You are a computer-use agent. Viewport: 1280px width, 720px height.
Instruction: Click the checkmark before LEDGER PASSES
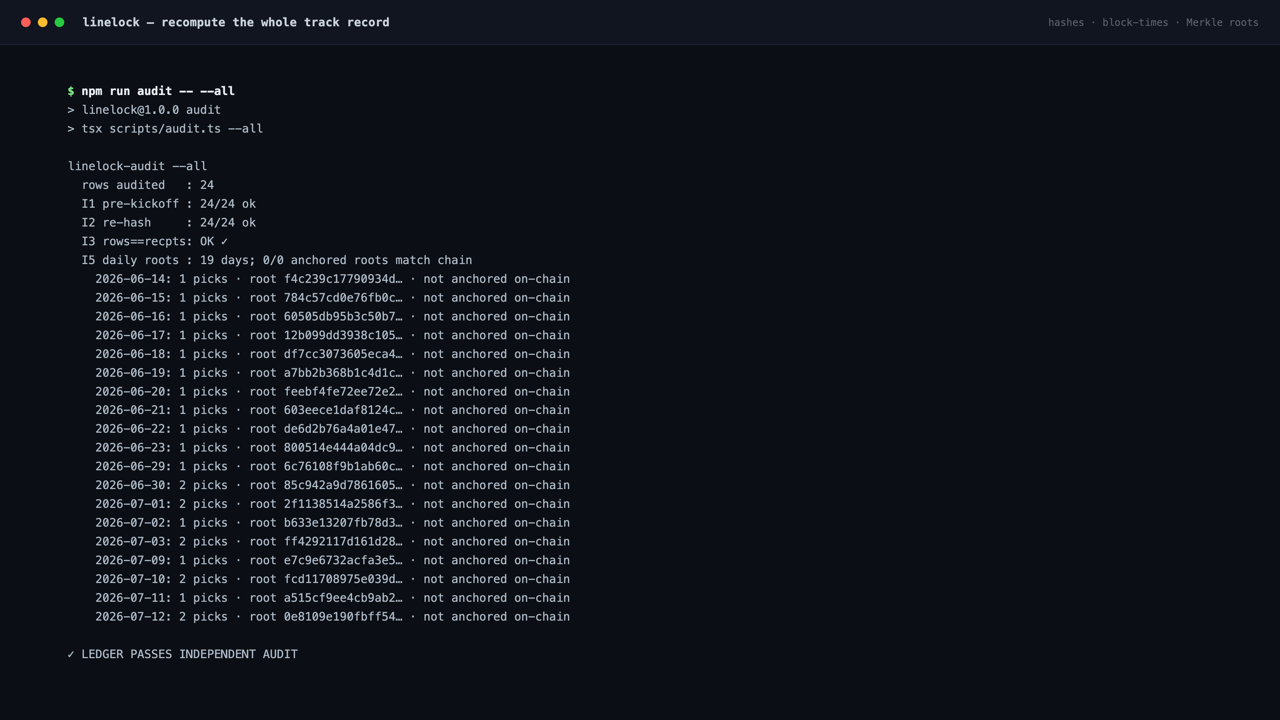tap(71, 654)
